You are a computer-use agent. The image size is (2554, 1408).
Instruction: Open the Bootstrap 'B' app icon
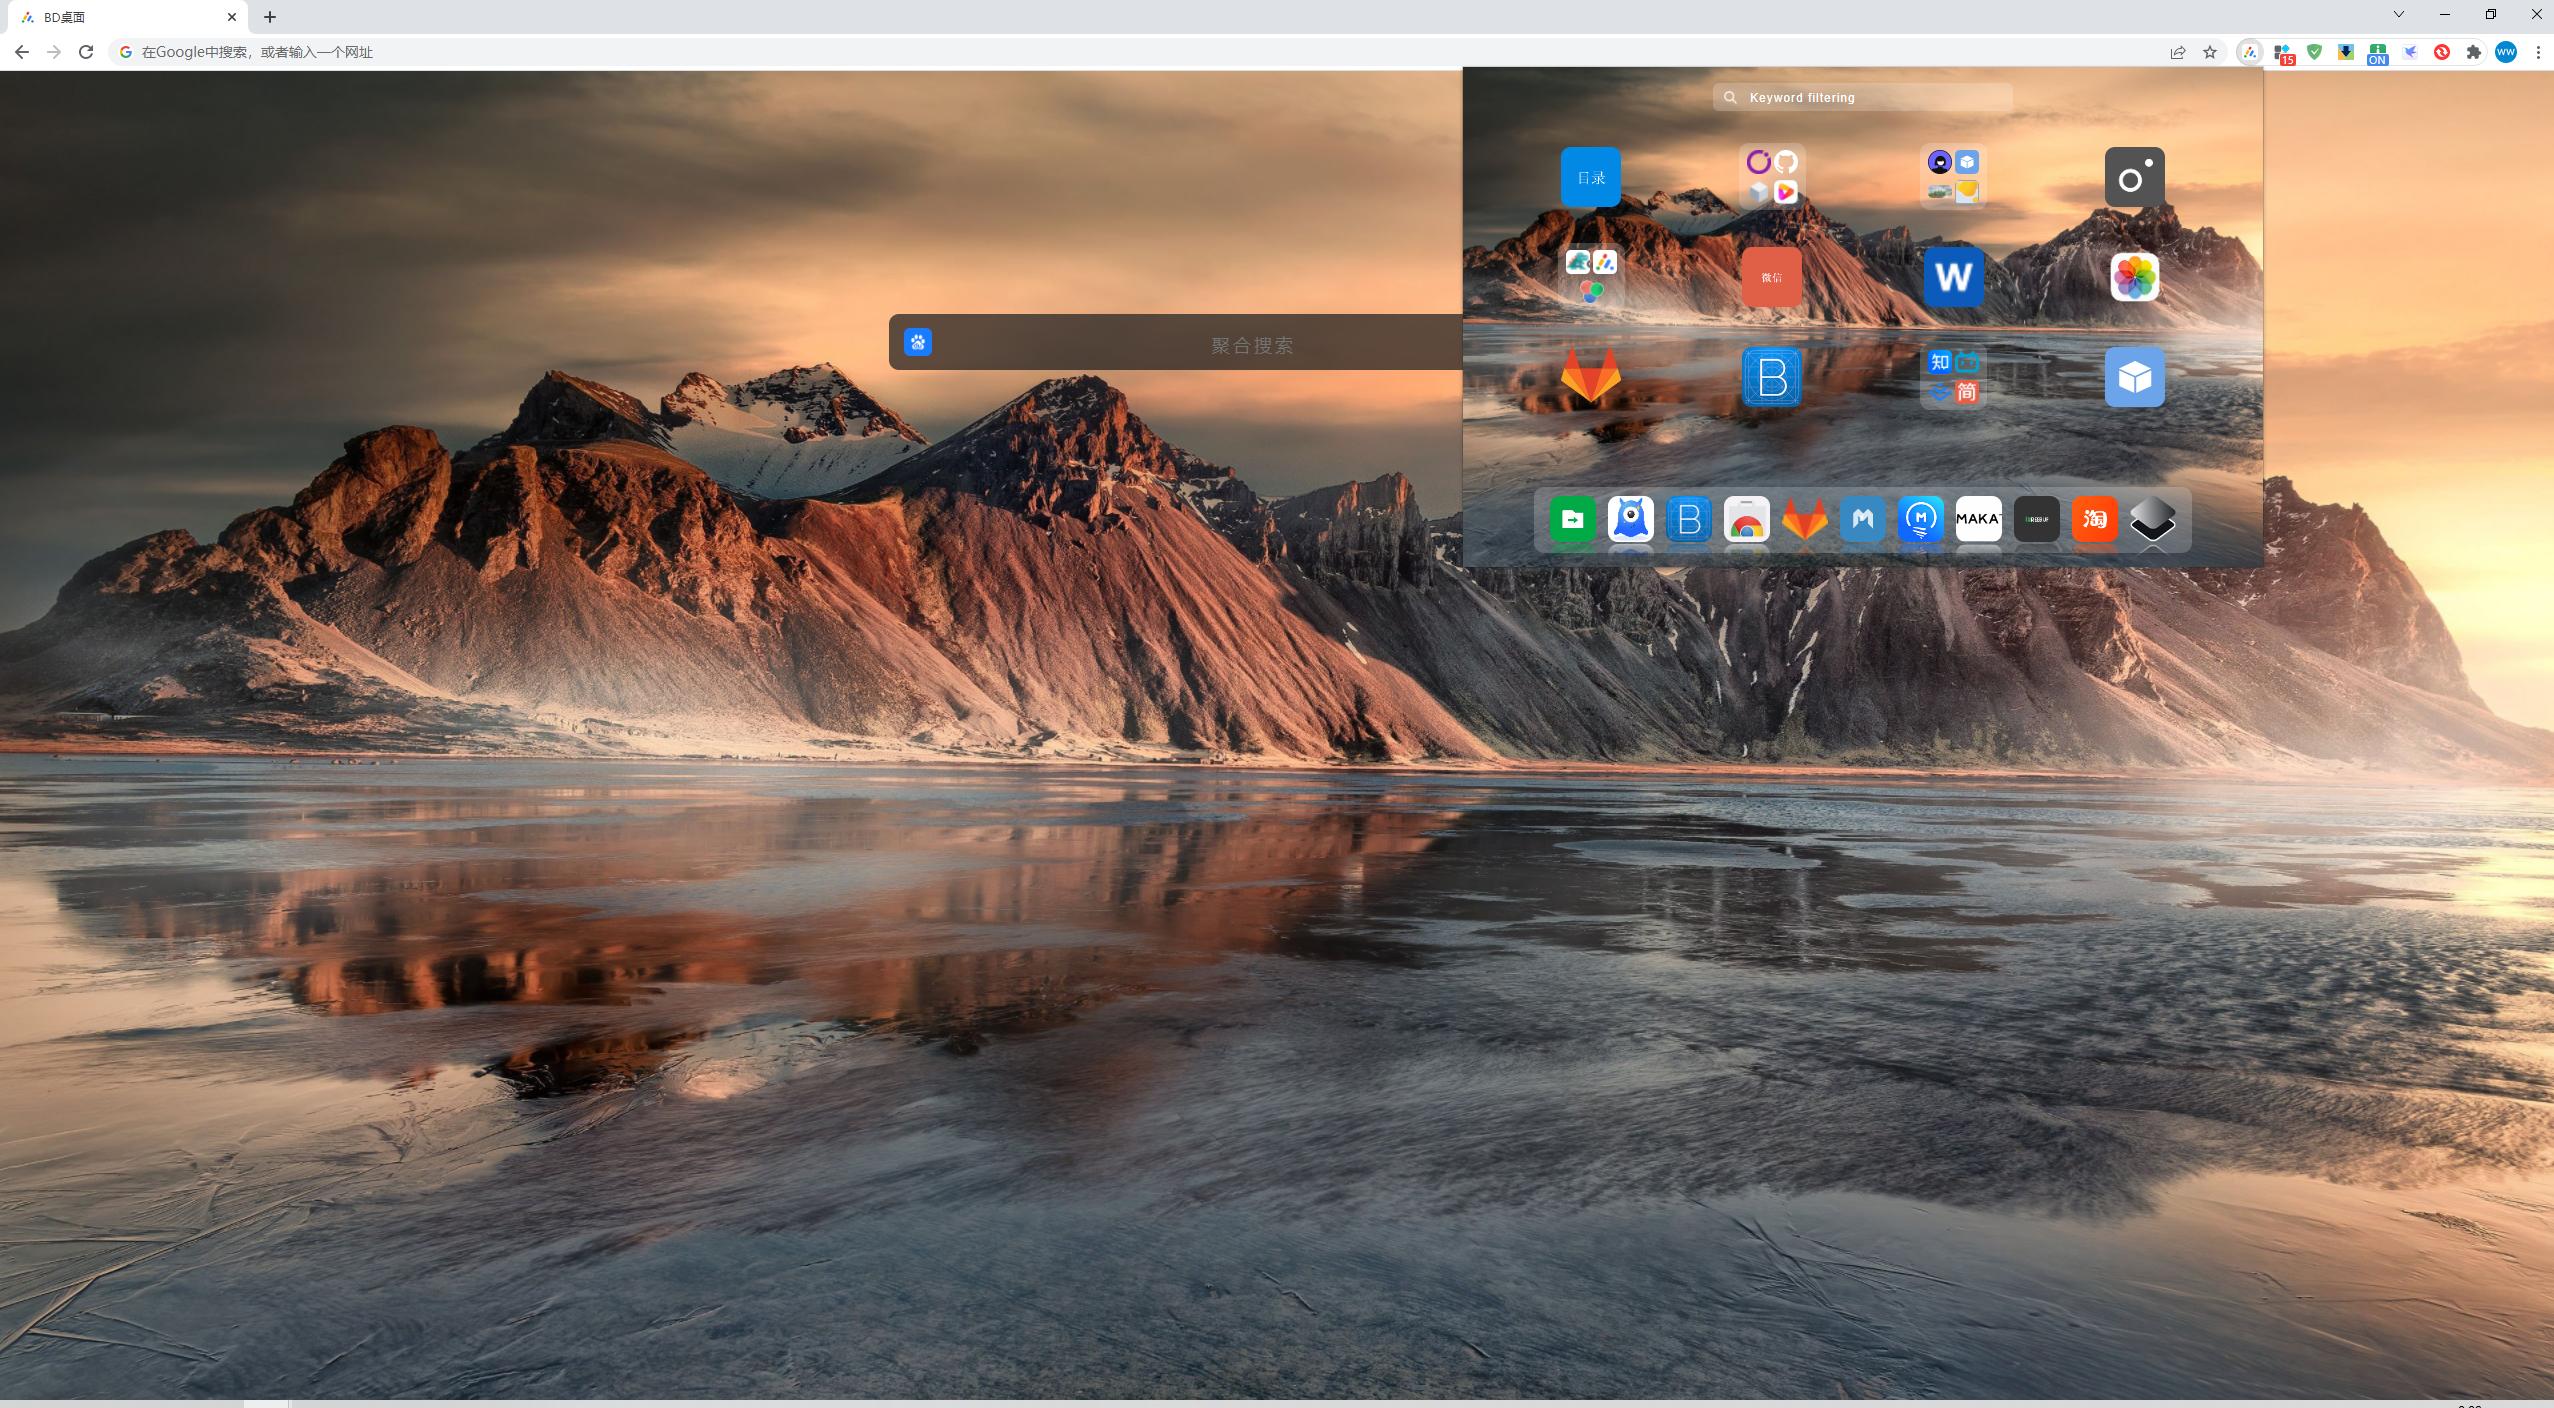[1770, 377]
